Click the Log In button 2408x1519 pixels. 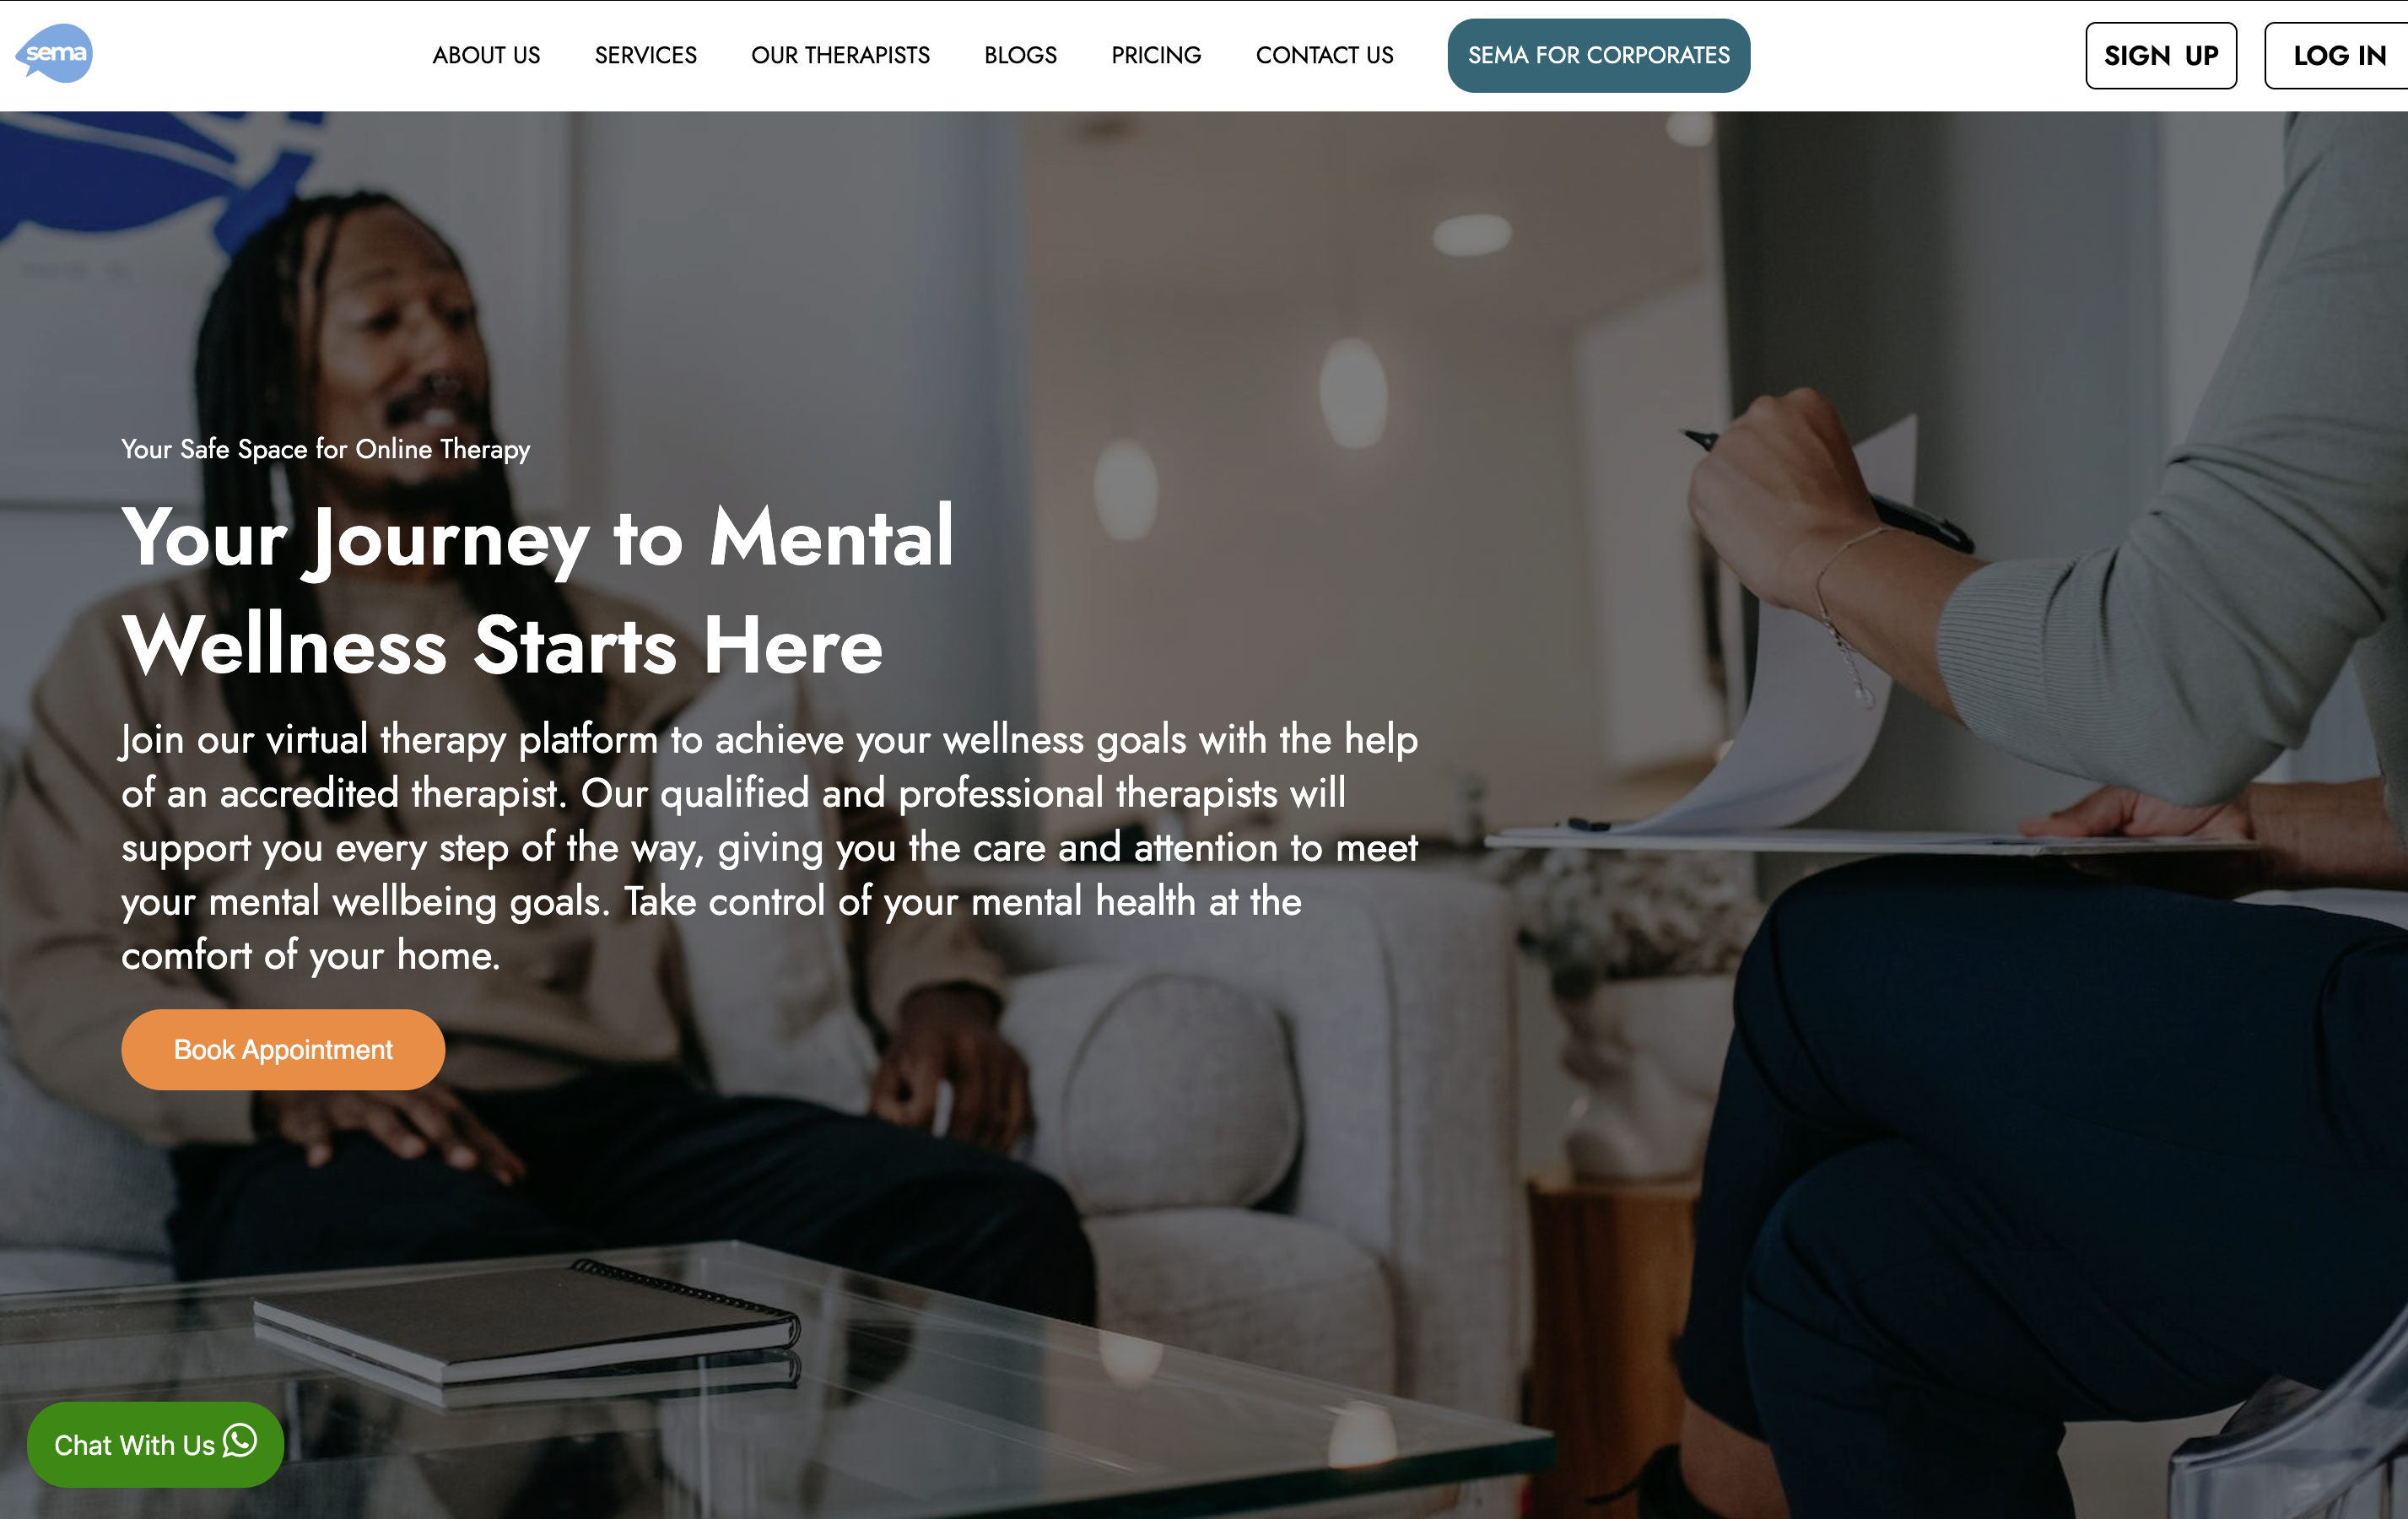click(x=2338, y=56)
